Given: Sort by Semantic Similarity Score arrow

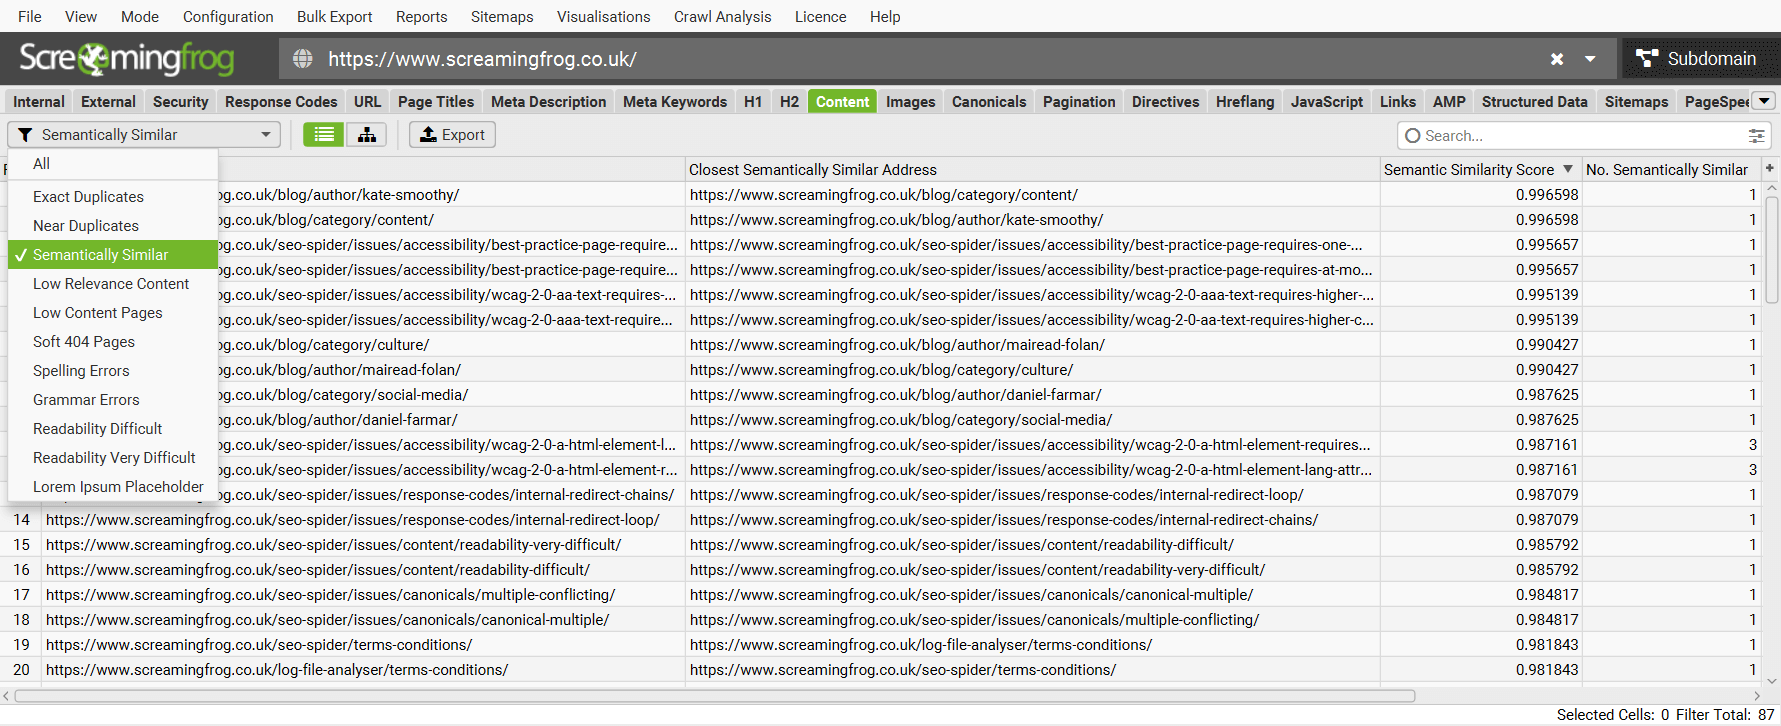Looking at the screenshot, I should (1567, 169).
